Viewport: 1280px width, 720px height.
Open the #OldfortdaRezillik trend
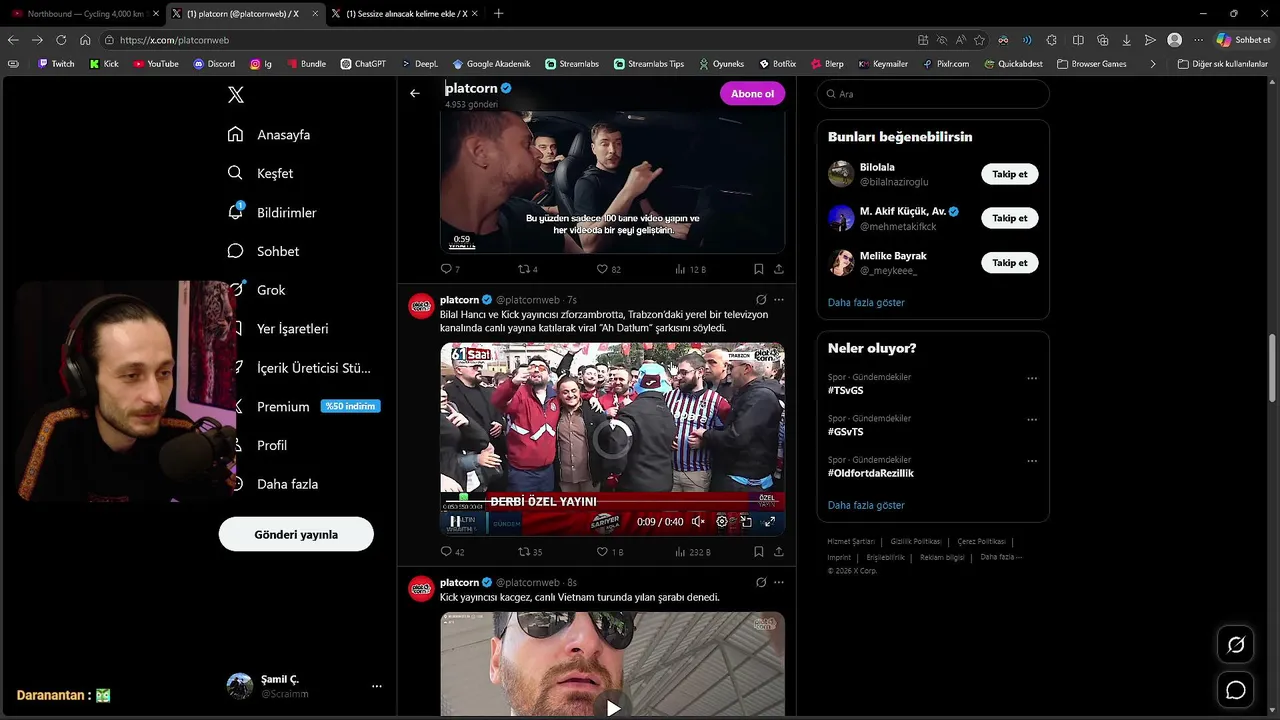coord(870,473)
